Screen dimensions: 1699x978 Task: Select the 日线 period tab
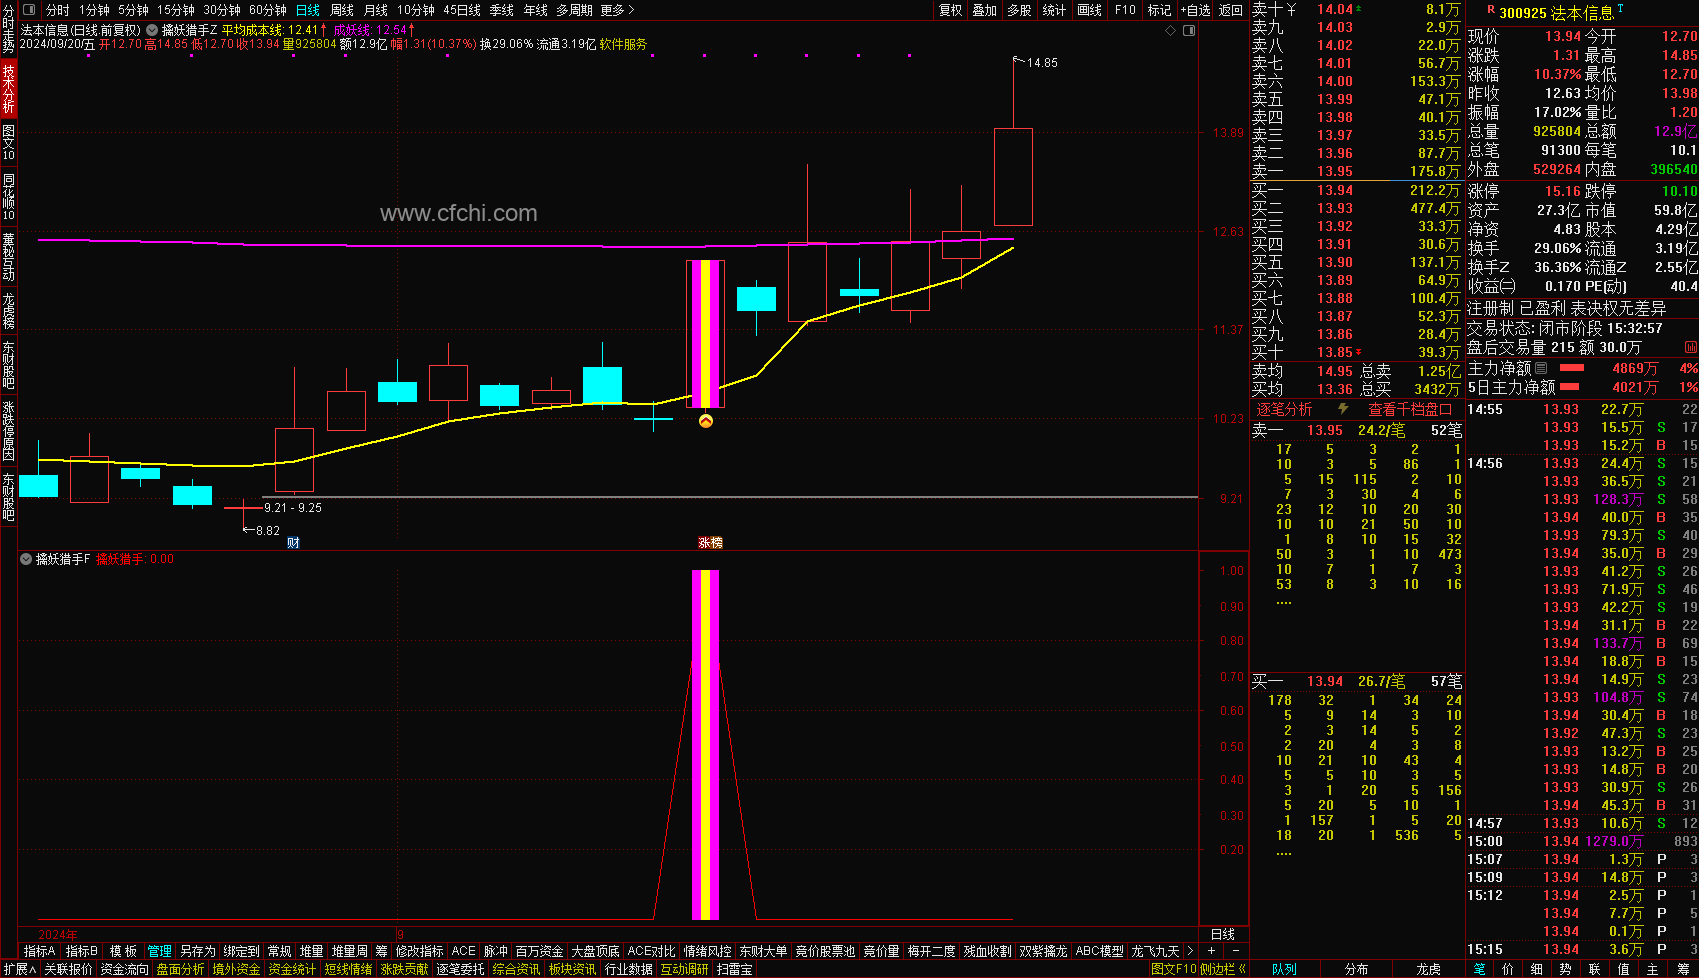[x=308, y=10]
